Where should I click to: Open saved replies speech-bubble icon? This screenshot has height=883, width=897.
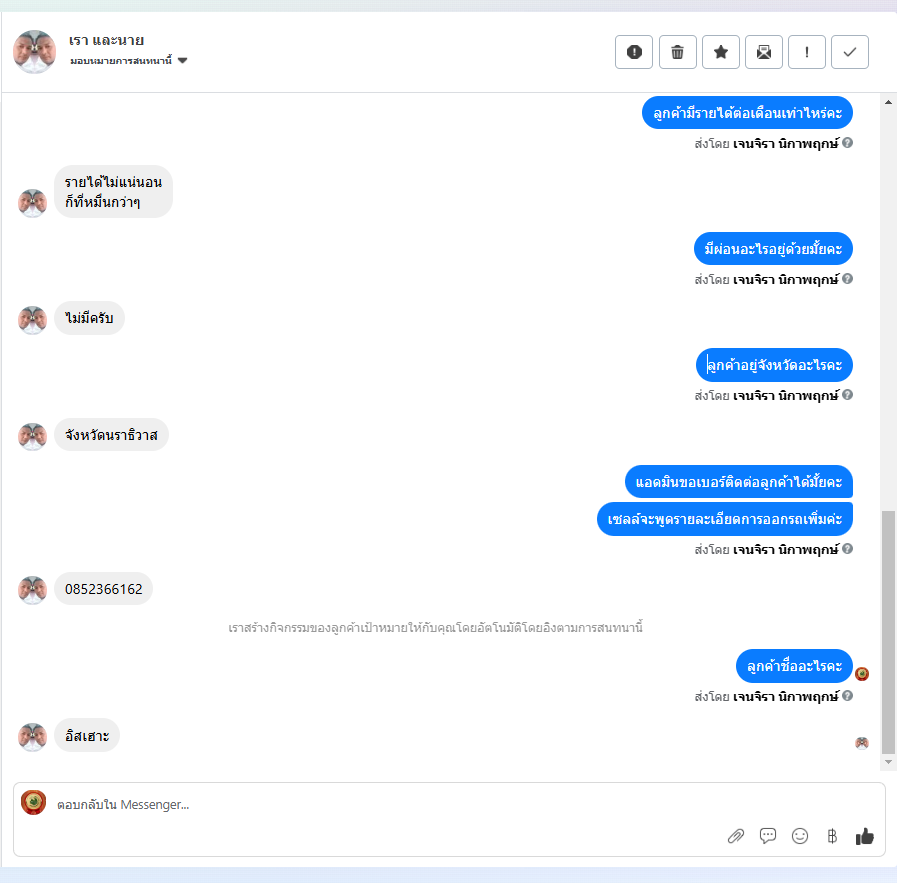tap(768, 836)
